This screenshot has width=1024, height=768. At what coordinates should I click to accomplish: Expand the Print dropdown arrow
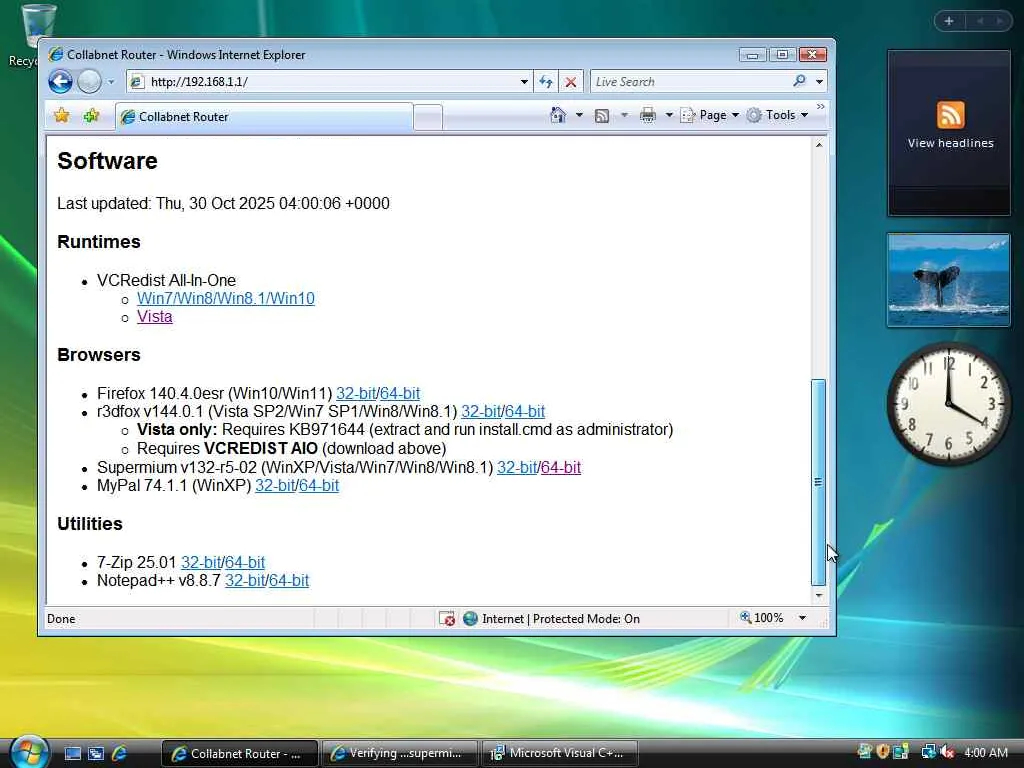[669, 115]
